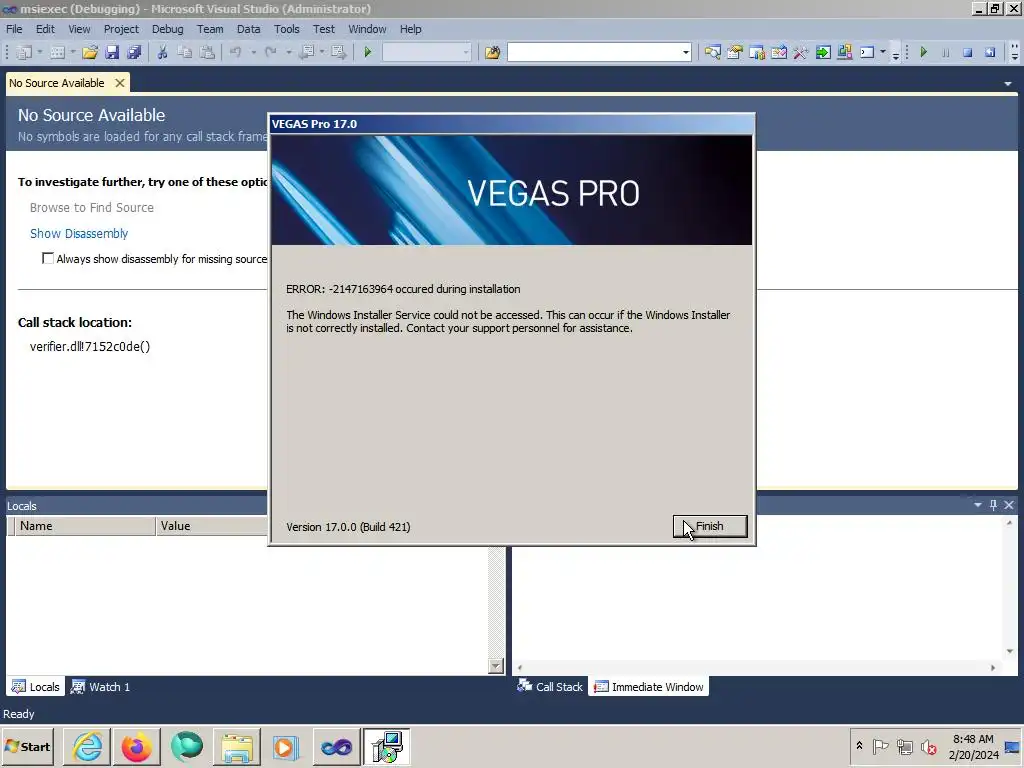
Task: Open the Team menu
Action: tap(210, 29)
